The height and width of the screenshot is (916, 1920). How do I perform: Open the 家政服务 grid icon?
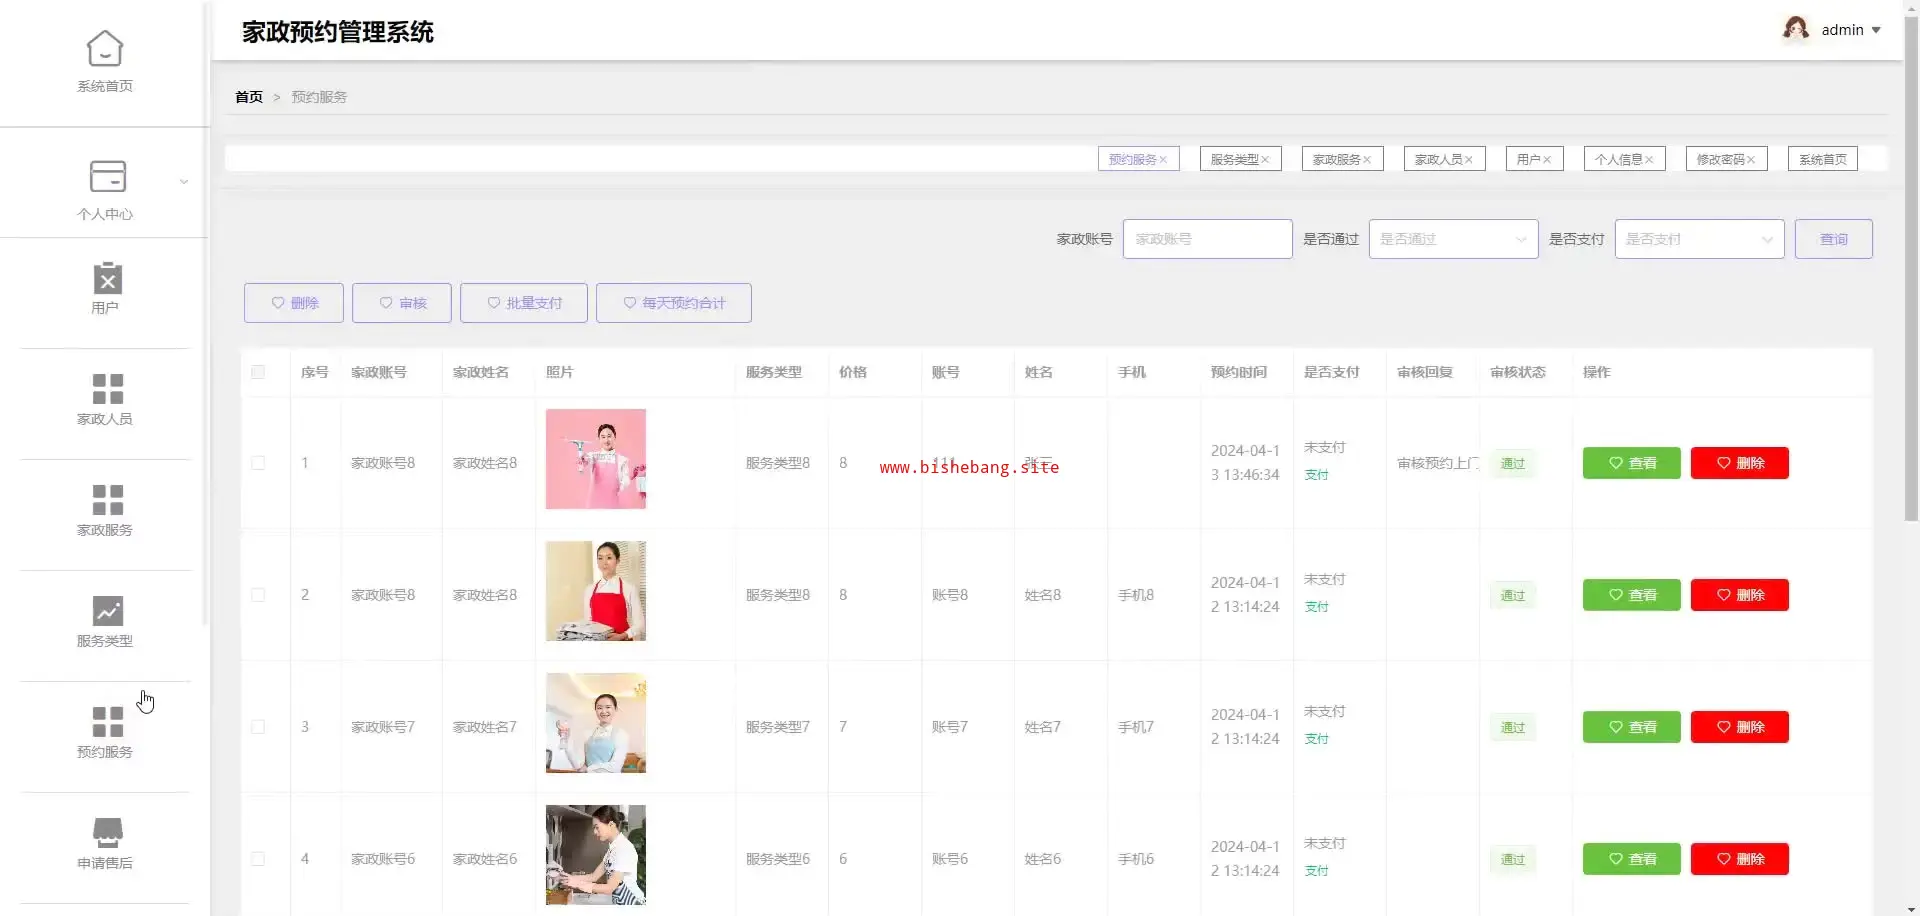107,499
